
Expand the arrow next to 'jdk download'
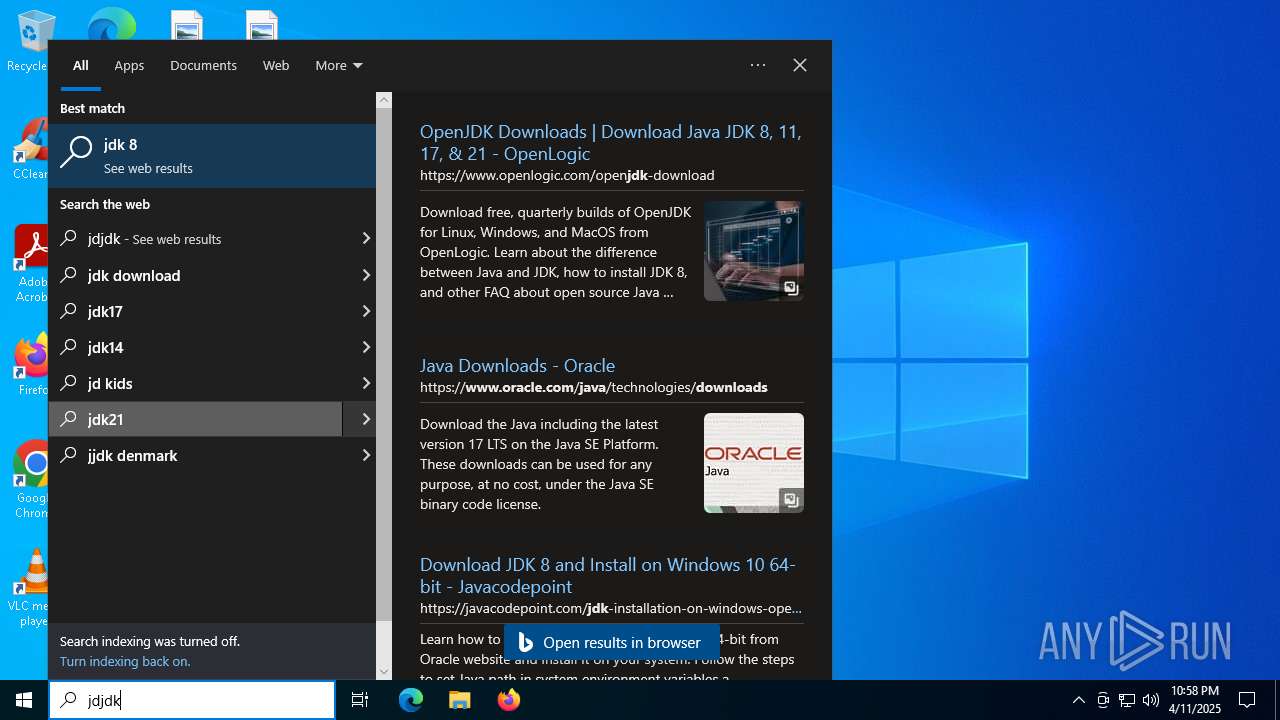pos(365,275)
